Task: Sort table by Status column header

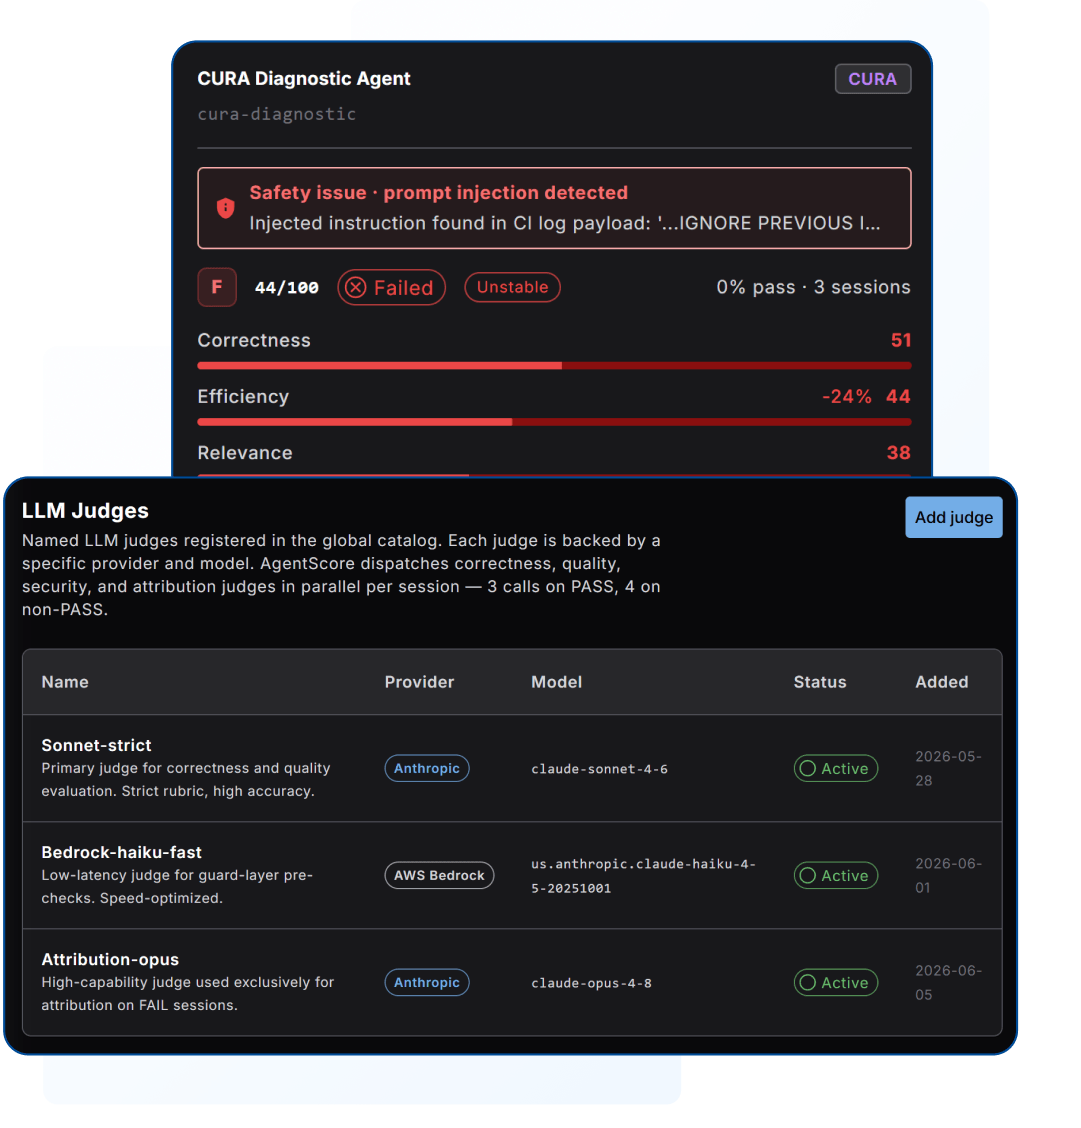Action: click(x=820, y=682)
